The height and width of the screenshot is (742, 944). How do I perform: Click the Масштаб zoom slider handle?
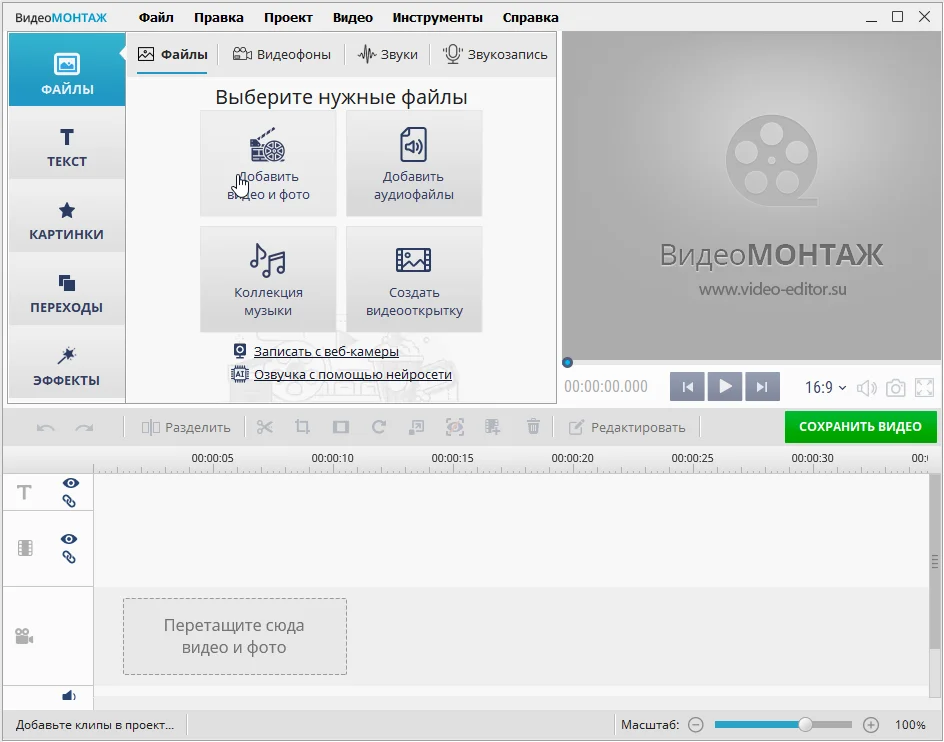click(805, 724)
